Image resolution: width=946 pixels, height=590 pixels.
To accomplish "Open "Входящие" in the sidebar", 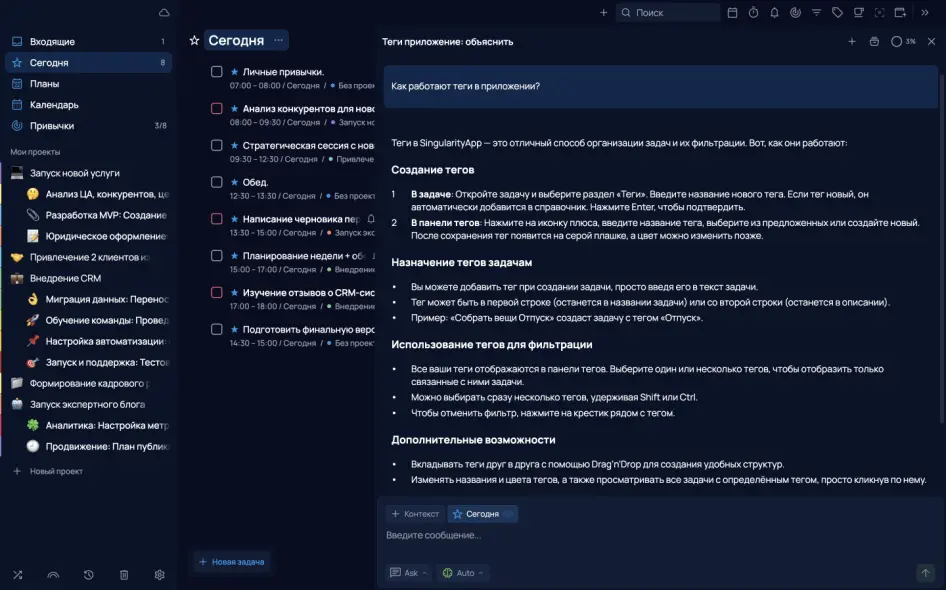I will click(x=52, y=42).
